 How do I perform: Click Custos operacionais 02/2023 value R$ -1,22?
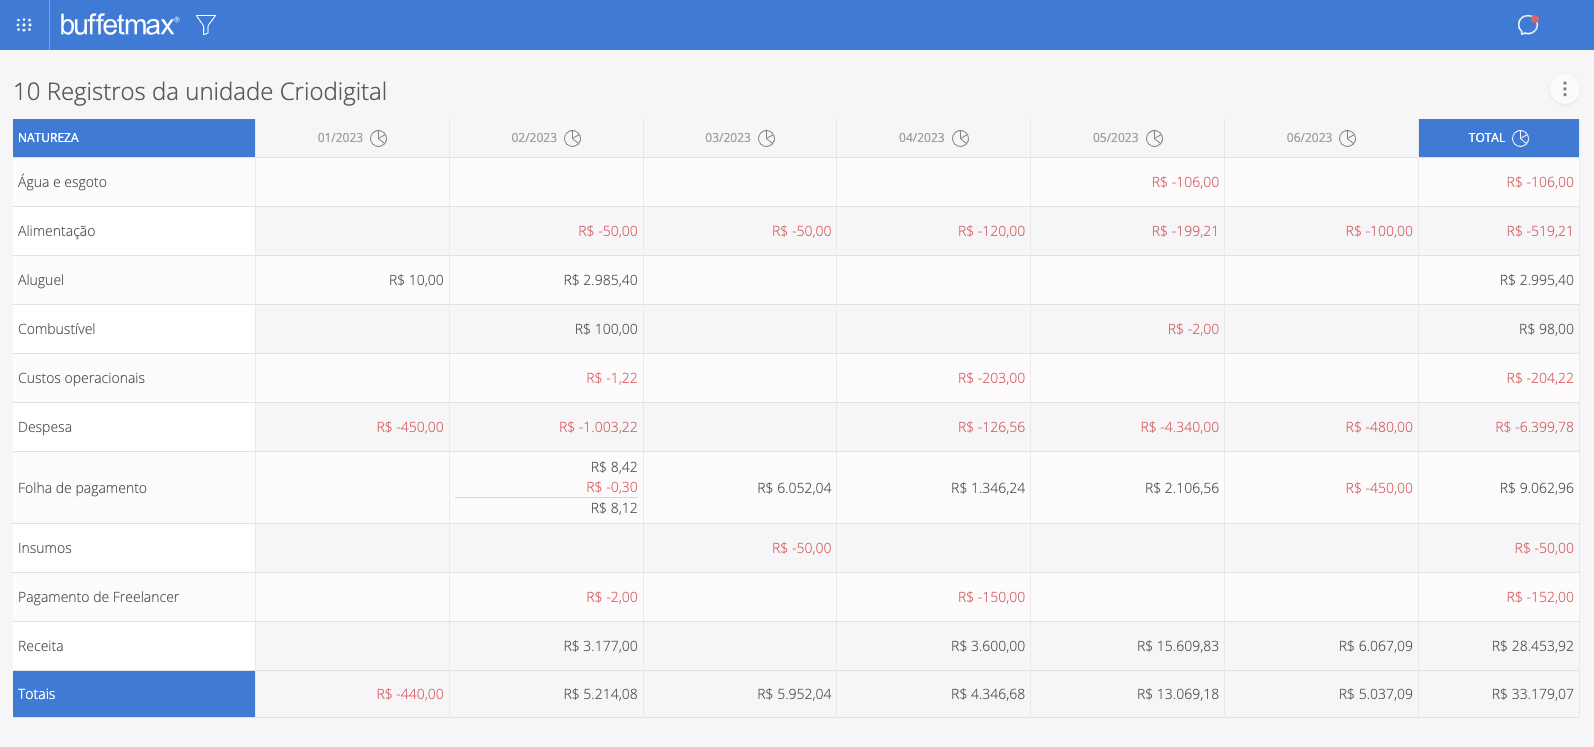(x=612, y=378)
